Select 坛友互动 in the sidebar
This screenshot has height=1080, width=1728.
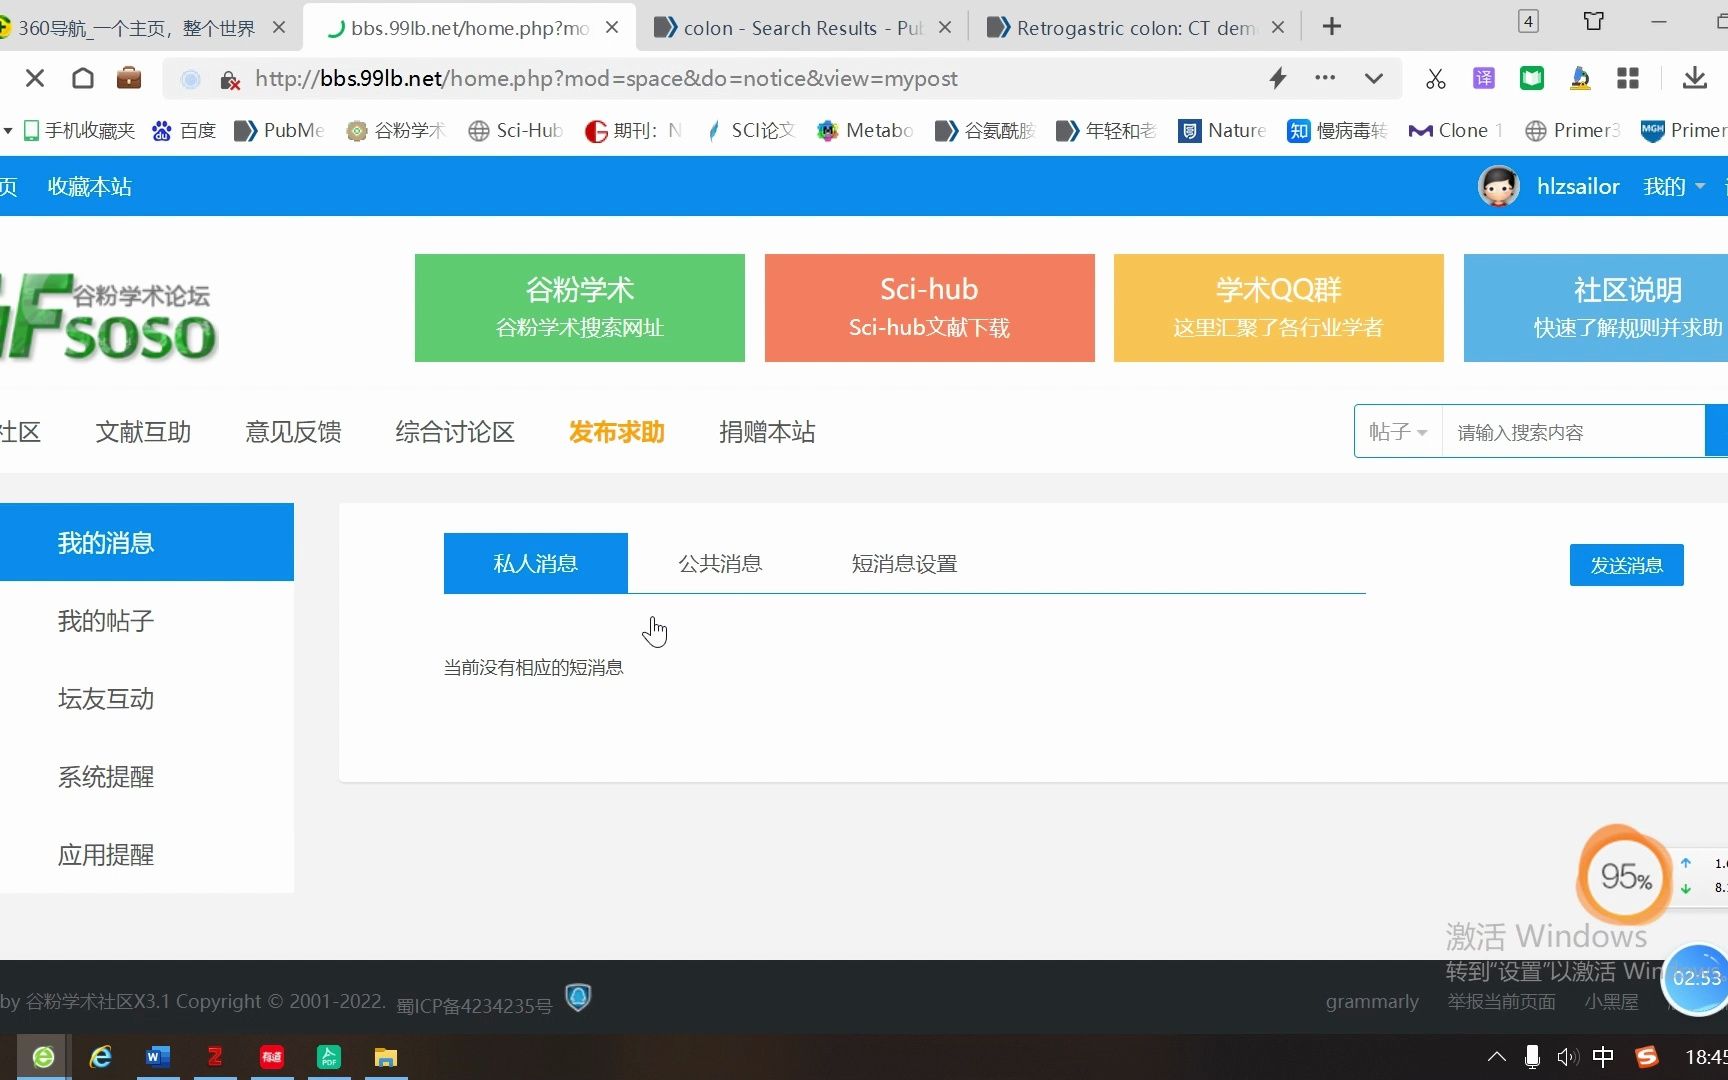click(147, 698)
